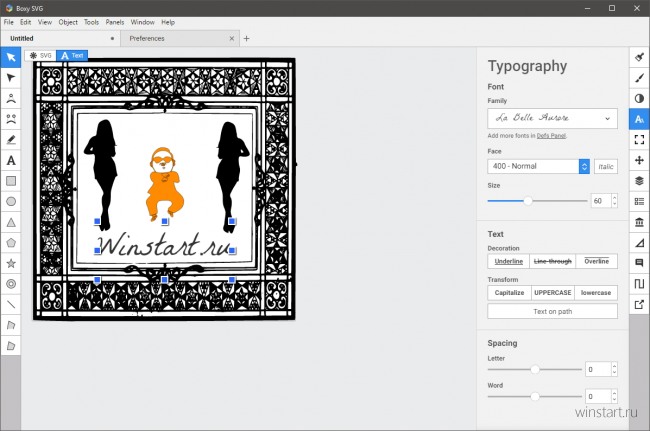Pick the two-faces group tool
Screen dimensions: 650x431
[11, 119]
